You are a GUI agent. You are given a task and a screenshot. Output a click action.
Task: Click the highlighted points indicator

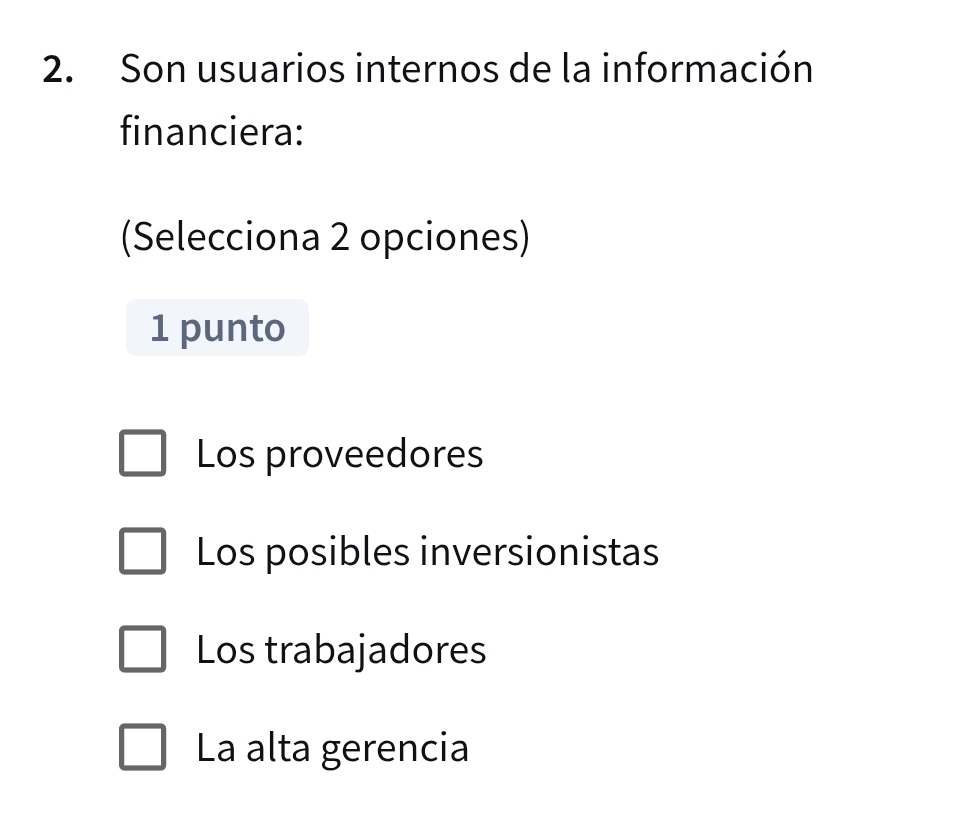tap(217, 327)
